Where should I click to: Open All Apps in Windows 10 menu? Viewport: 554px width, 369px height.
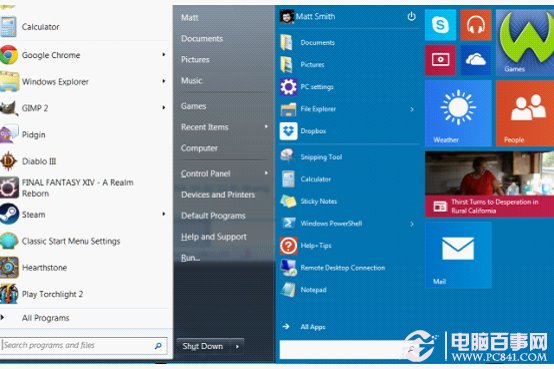[x=313, y=327]
